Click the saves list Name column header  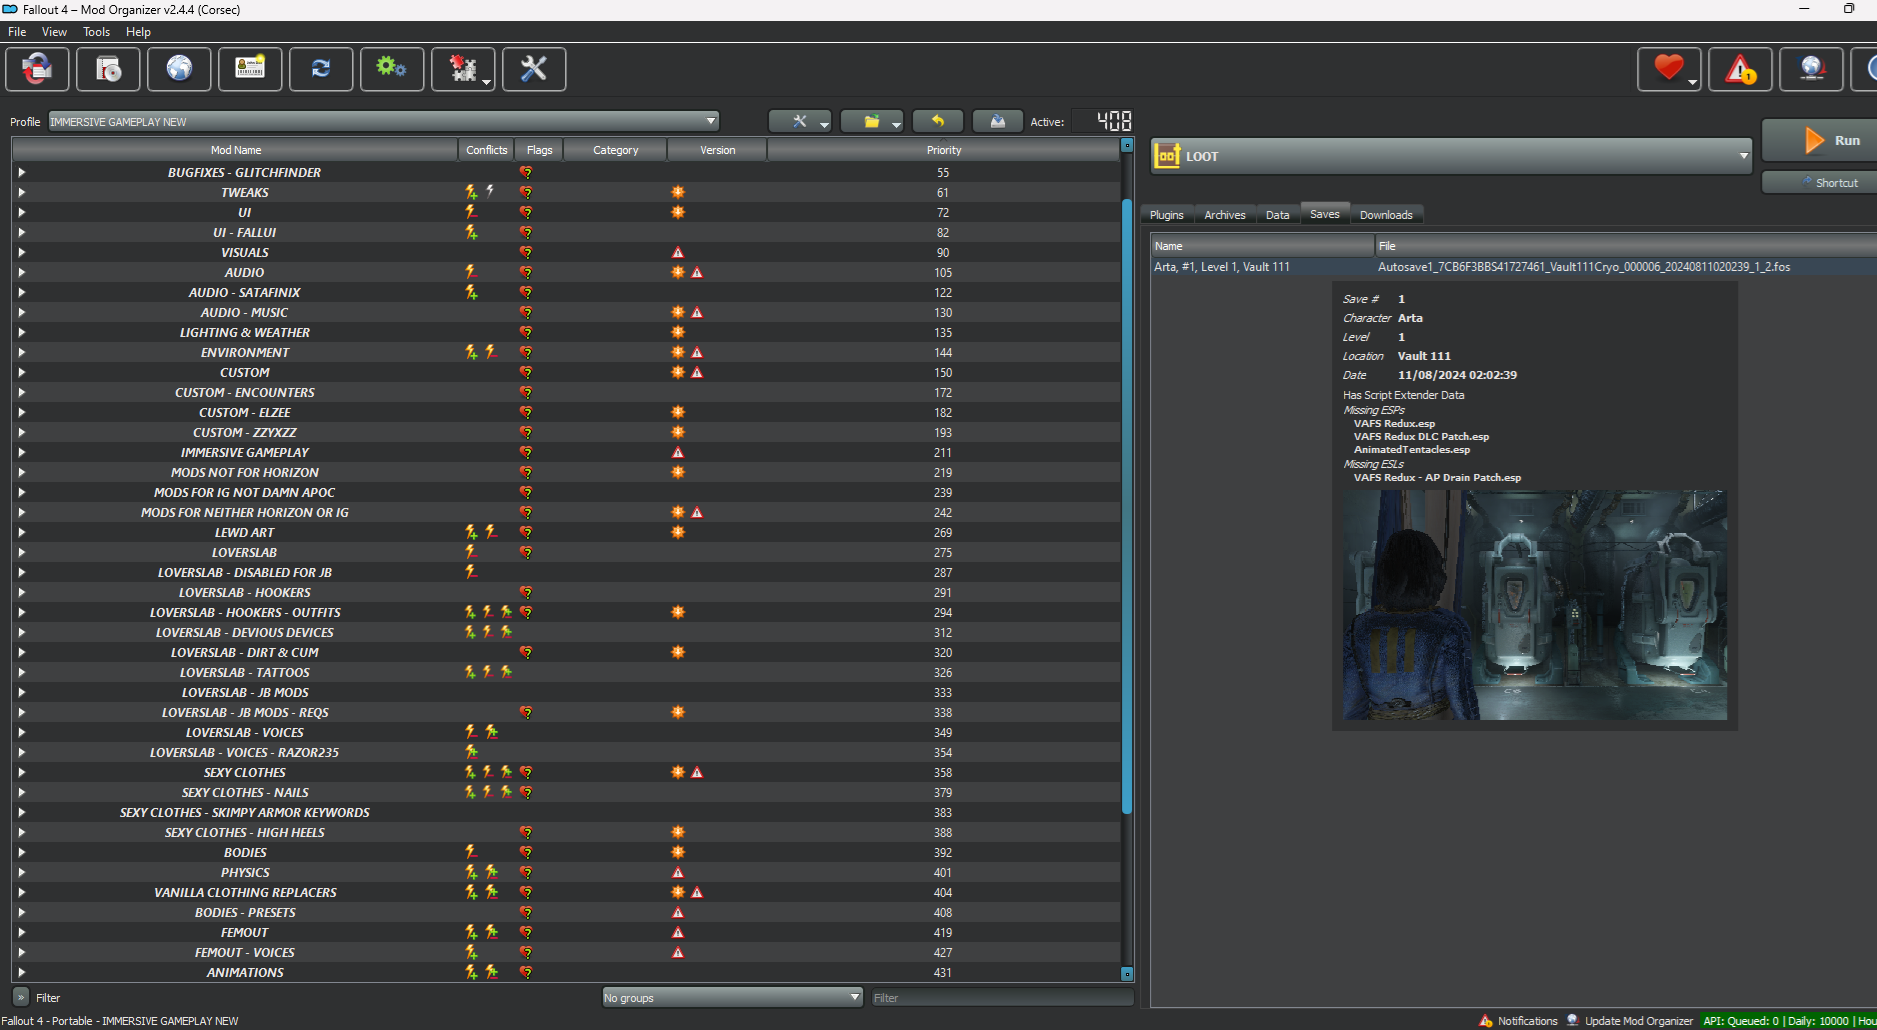click(1263, 246)
